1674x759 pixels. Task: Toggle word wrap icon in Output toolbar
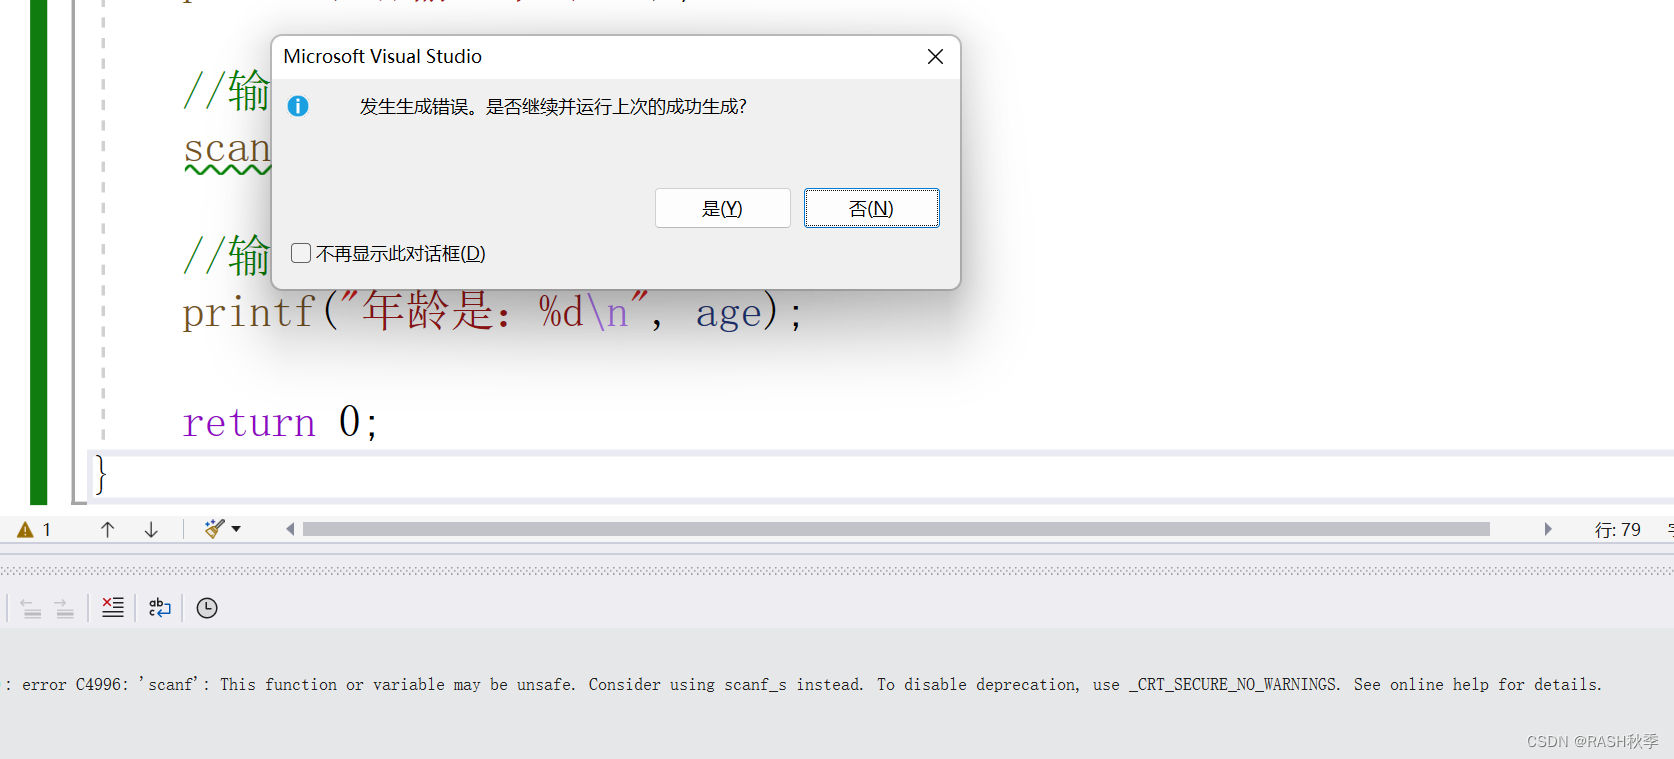tap(160, 608)
